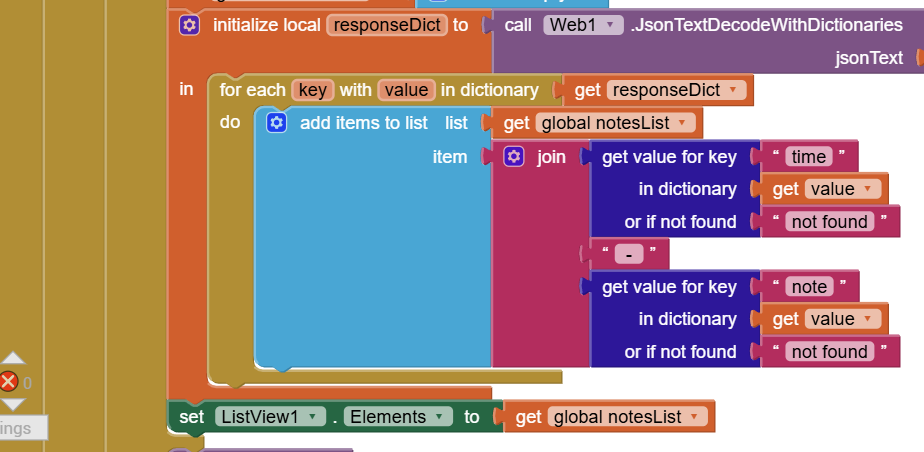Image resolution: width=924 pixels, height=452 pixels.
Task: Click the gear icon on add items to list
Action: 277,123
